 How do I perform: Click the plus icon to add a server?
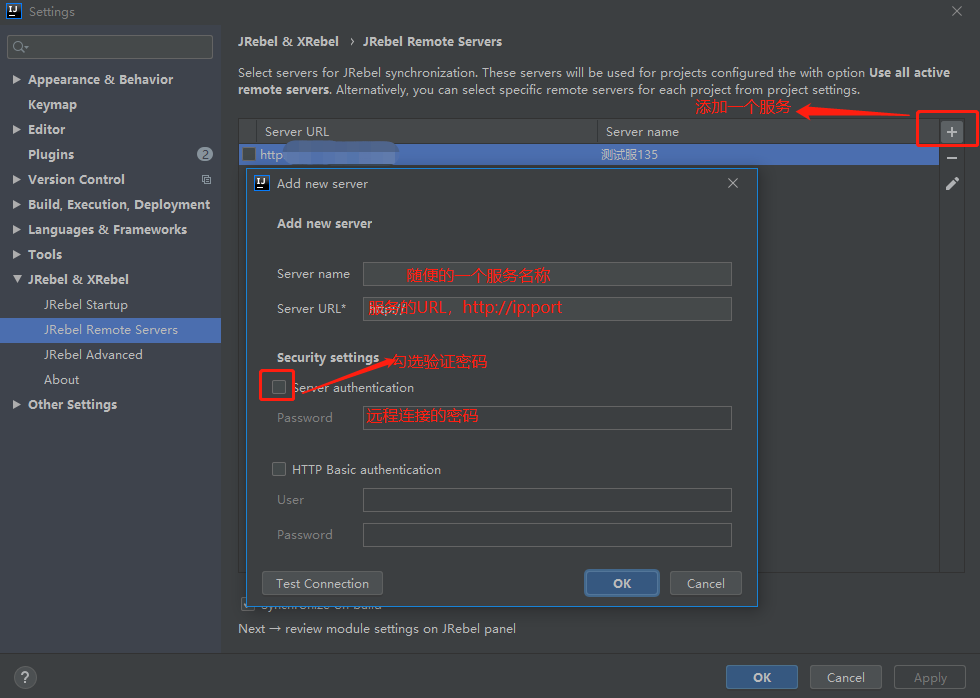pyautogui.click(x=951, y=132)
